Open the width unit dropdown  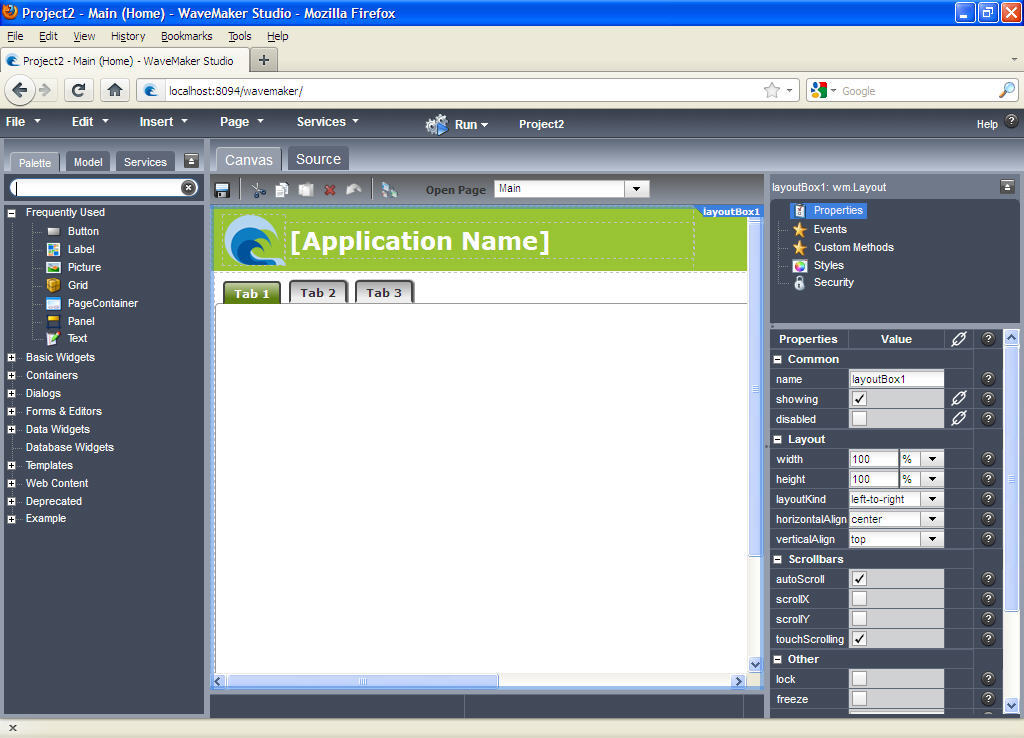932,459
